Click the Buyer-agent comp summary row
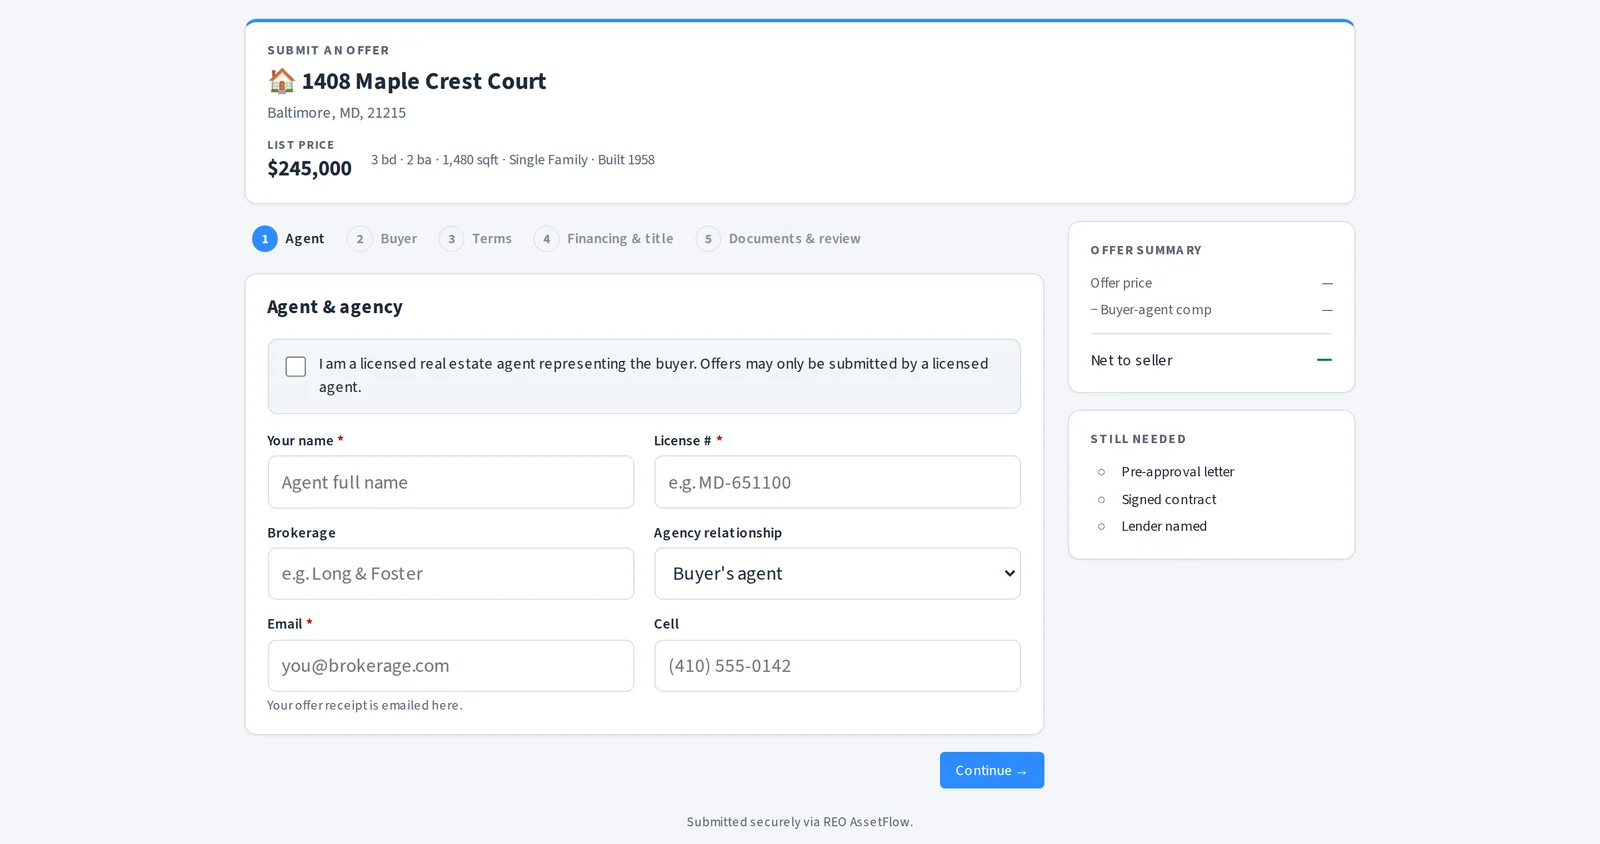Screen dimensions: 1600x844 click(x=1211, y=310)
